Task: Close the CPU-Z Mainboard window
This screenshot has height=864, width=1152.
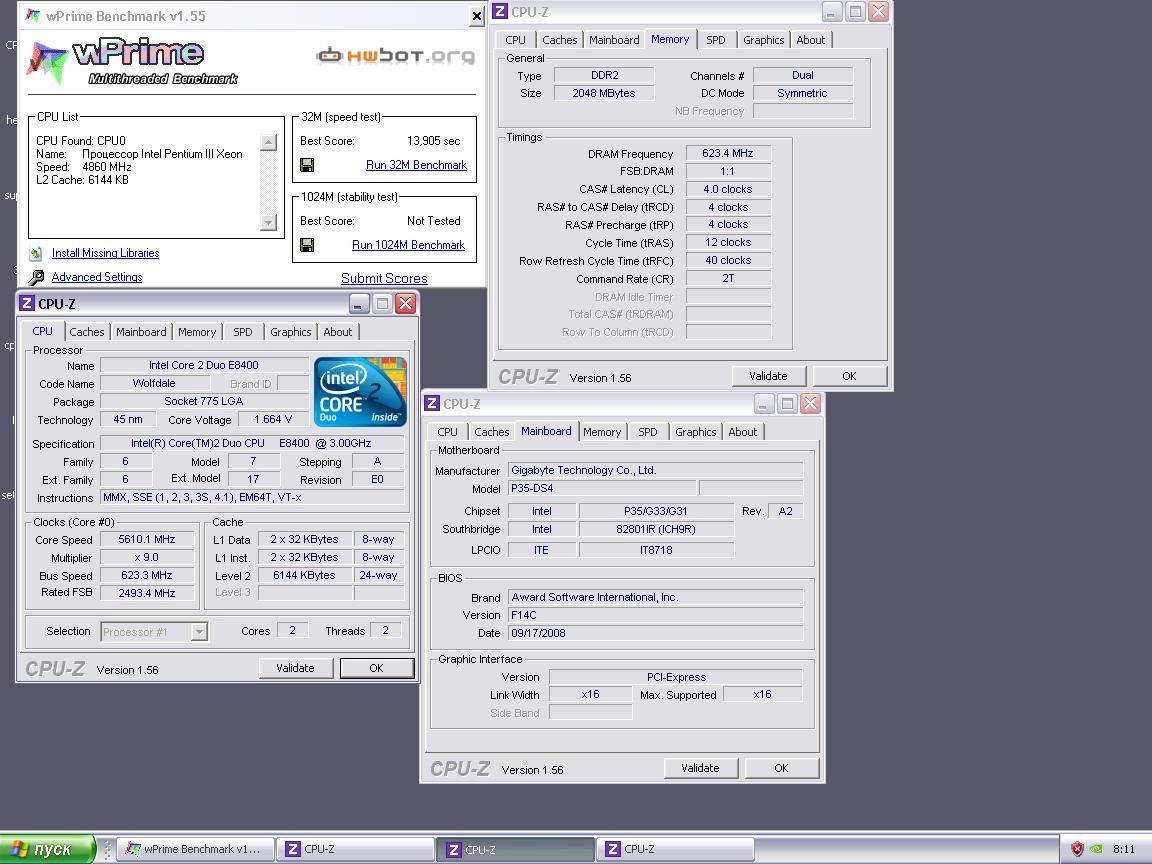Action: [810, 403]
